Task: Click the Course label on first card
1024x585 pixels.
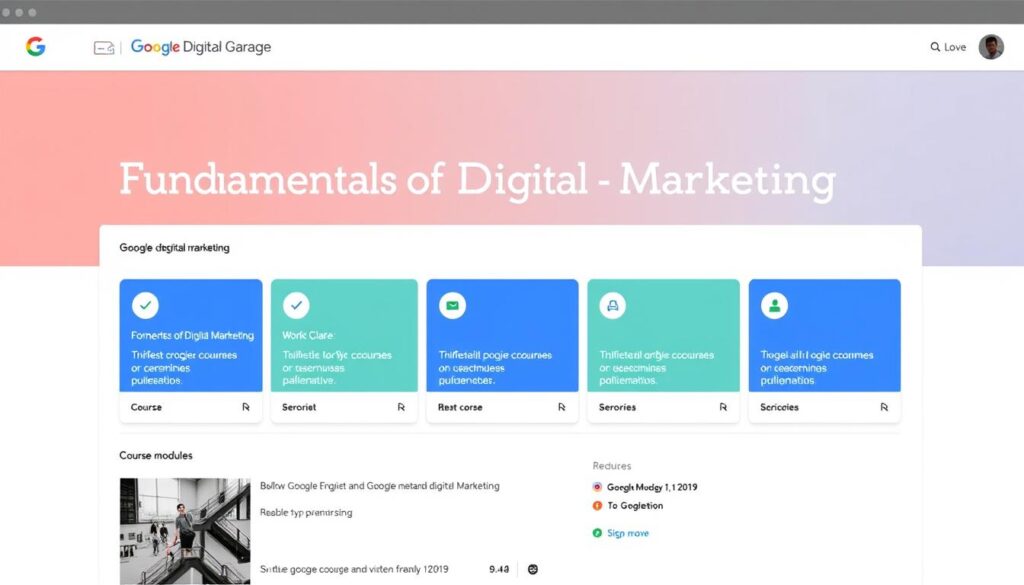Action: [x=146, y=407]
